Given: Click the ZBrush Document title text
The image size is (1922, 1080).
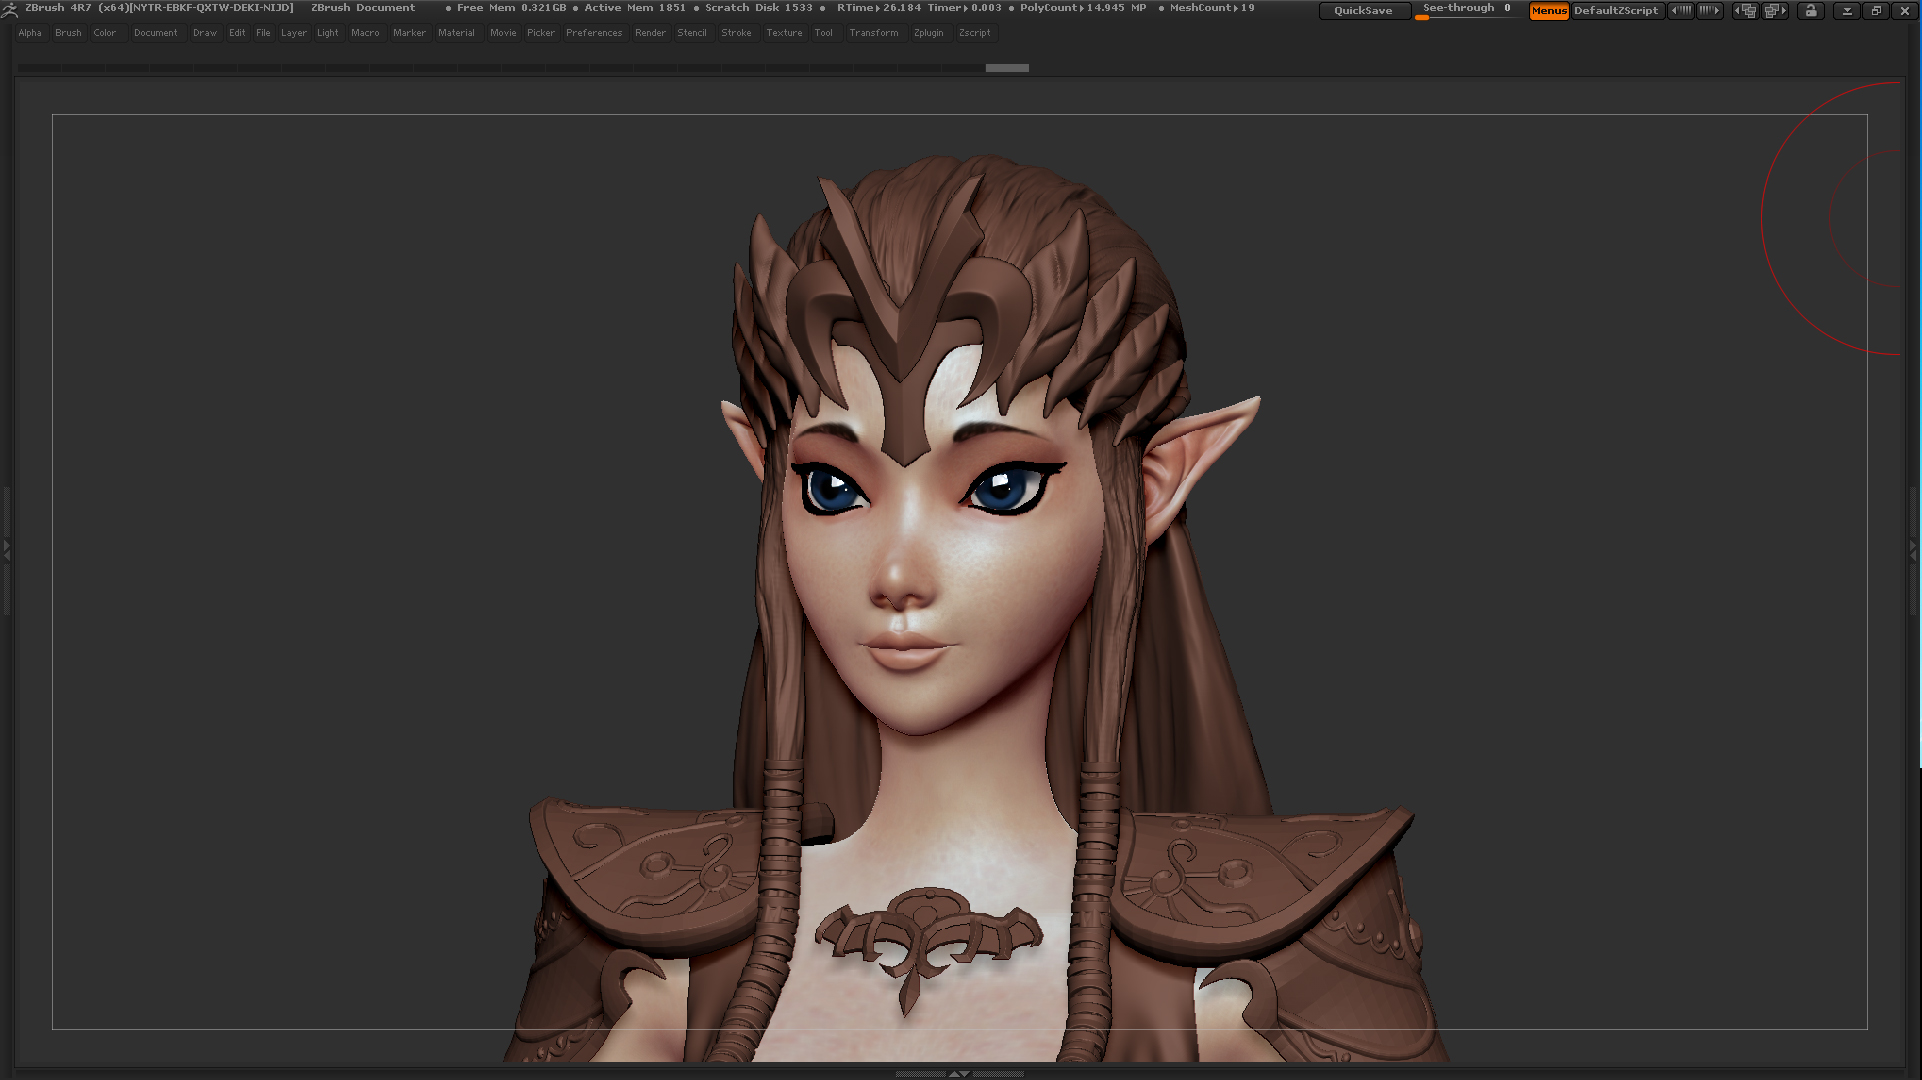Looking at the screenshot, I should tap(363, 8).
